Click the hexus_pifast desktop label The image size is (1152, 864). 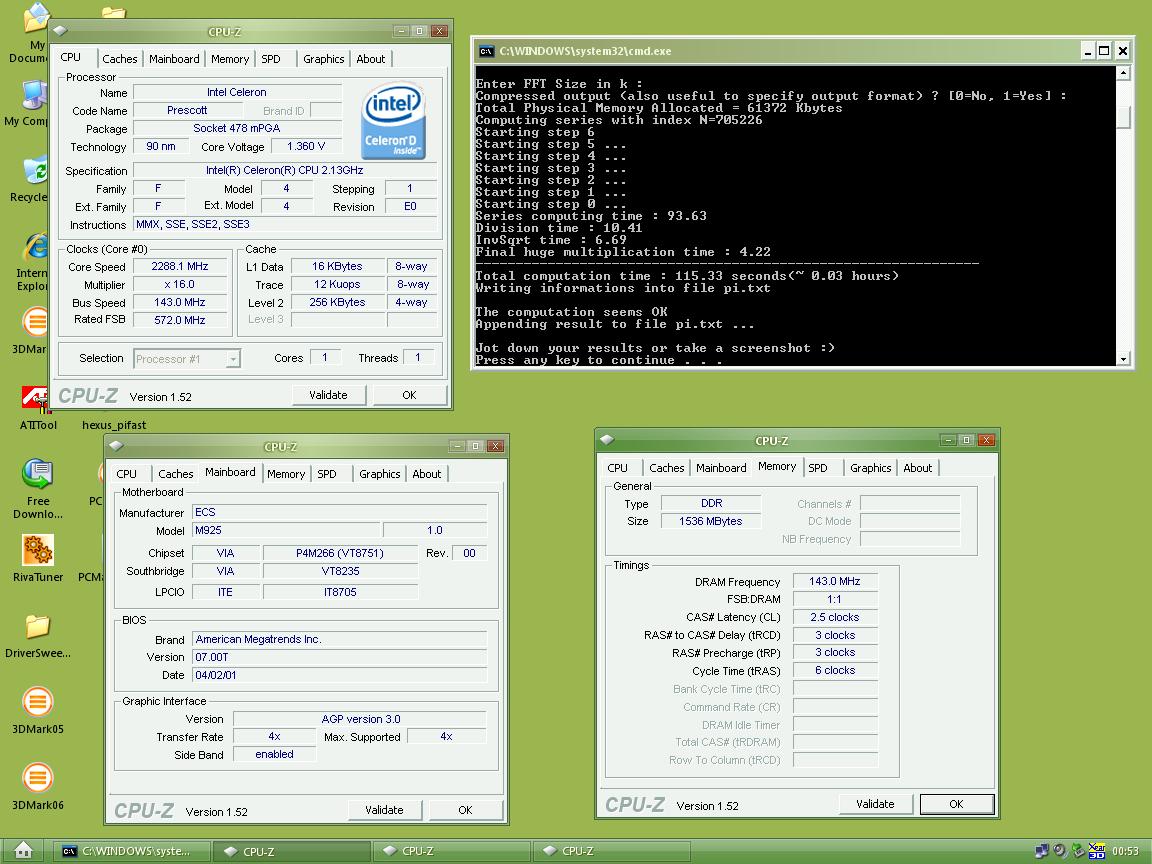coord(114,425)
